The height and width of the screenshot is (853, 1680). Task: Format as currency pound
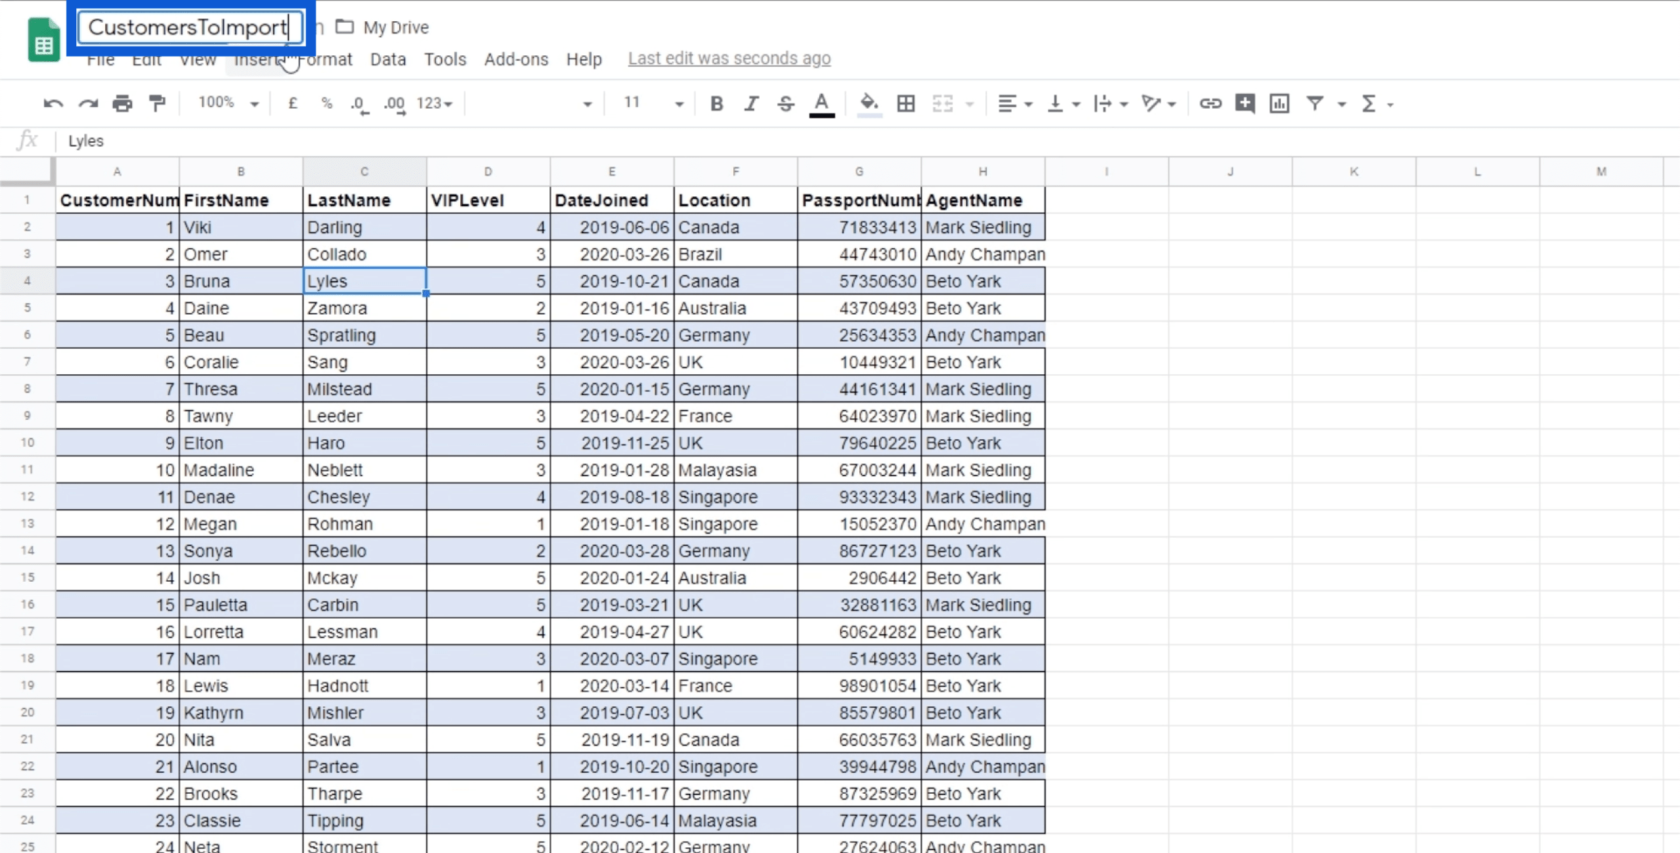[293, 103]
